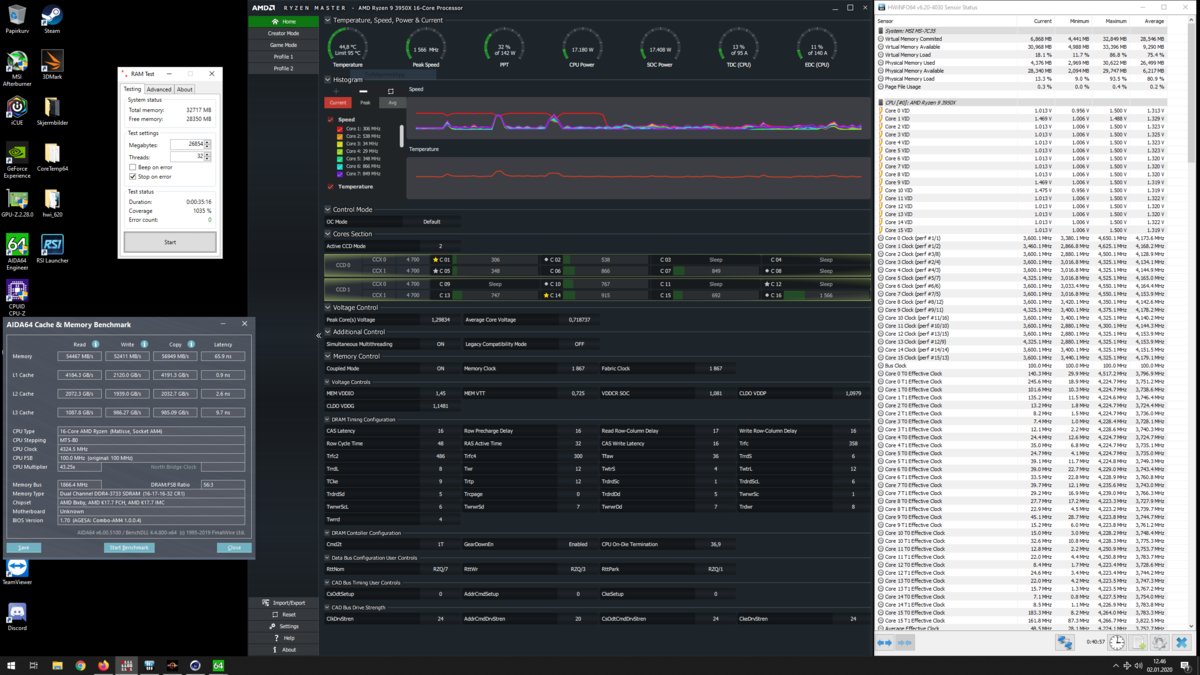Viewport: 1200px width, 675px height.
Task: Open the Skjermbilder folder on the desktop
Action: tap(52, 110)
